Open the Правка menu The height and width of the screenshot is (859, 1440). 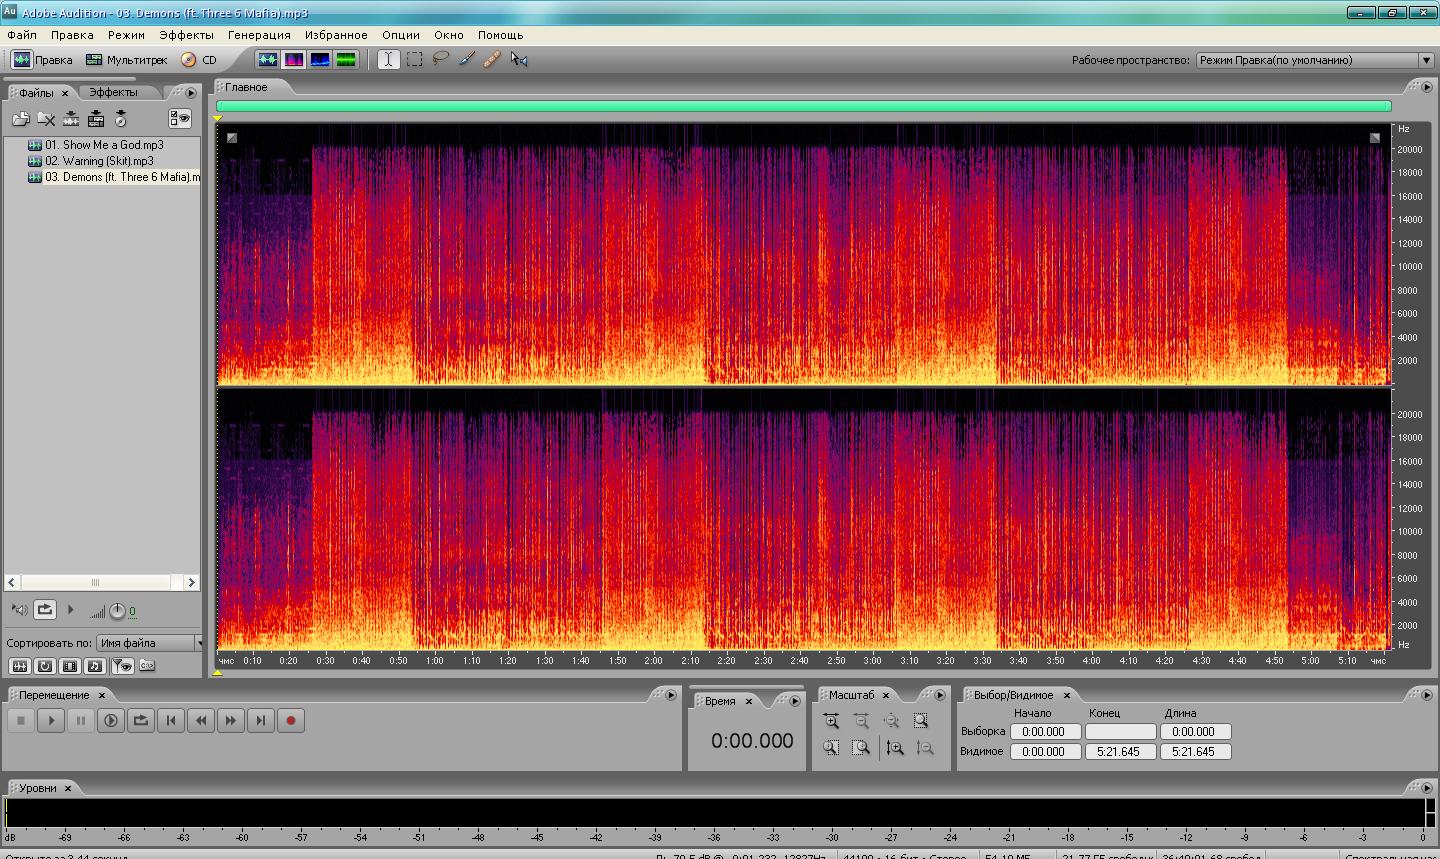(x=72, y=35)
